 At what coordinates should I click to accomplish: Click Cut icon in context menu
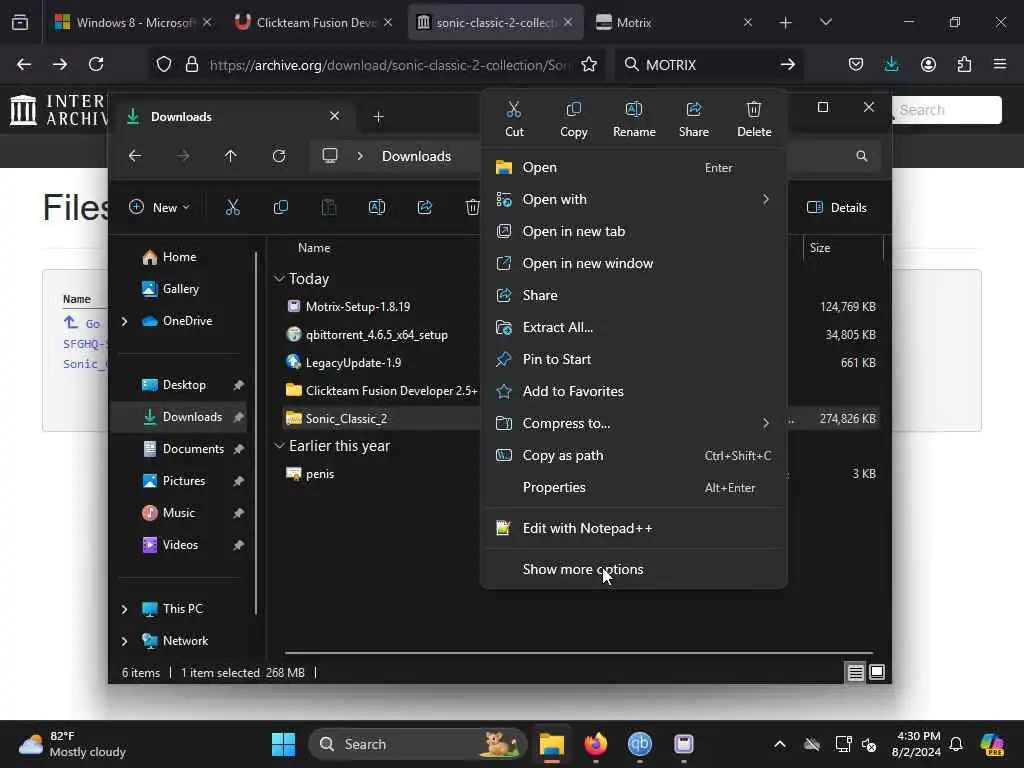click(x=514, y=110)
